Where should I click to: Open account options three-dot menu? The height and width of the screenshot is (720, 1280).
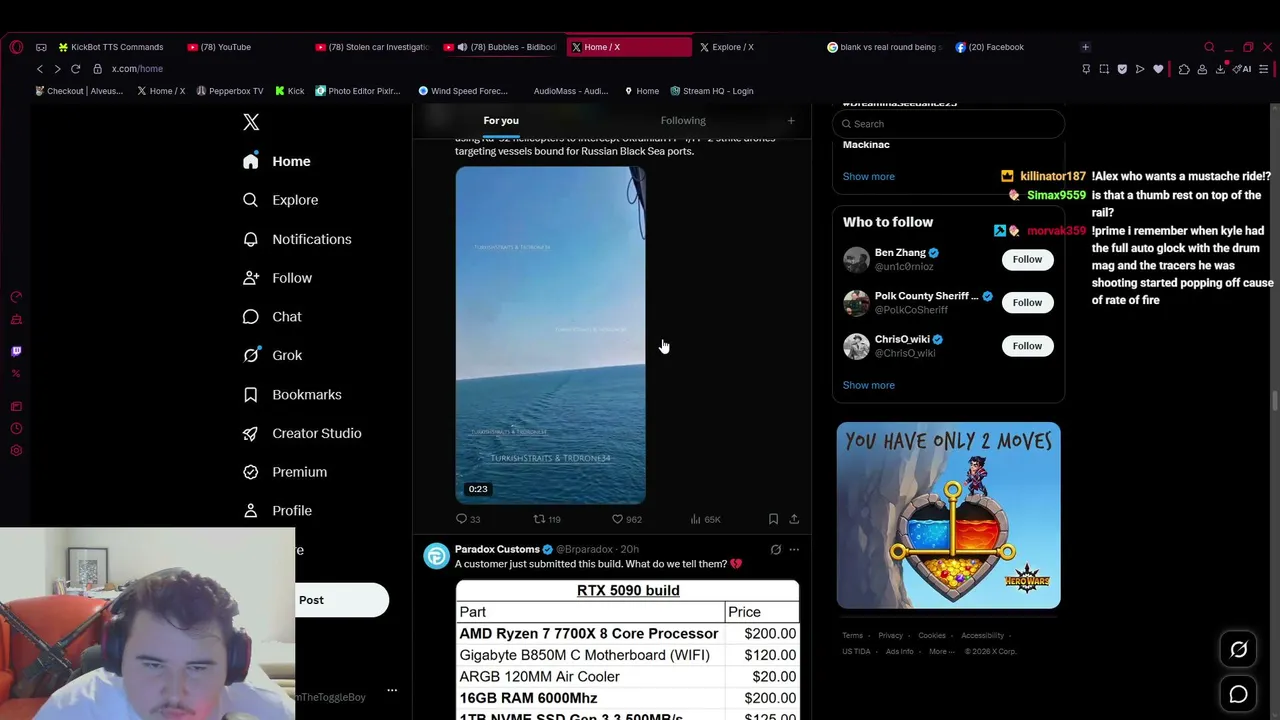point(392,690)
